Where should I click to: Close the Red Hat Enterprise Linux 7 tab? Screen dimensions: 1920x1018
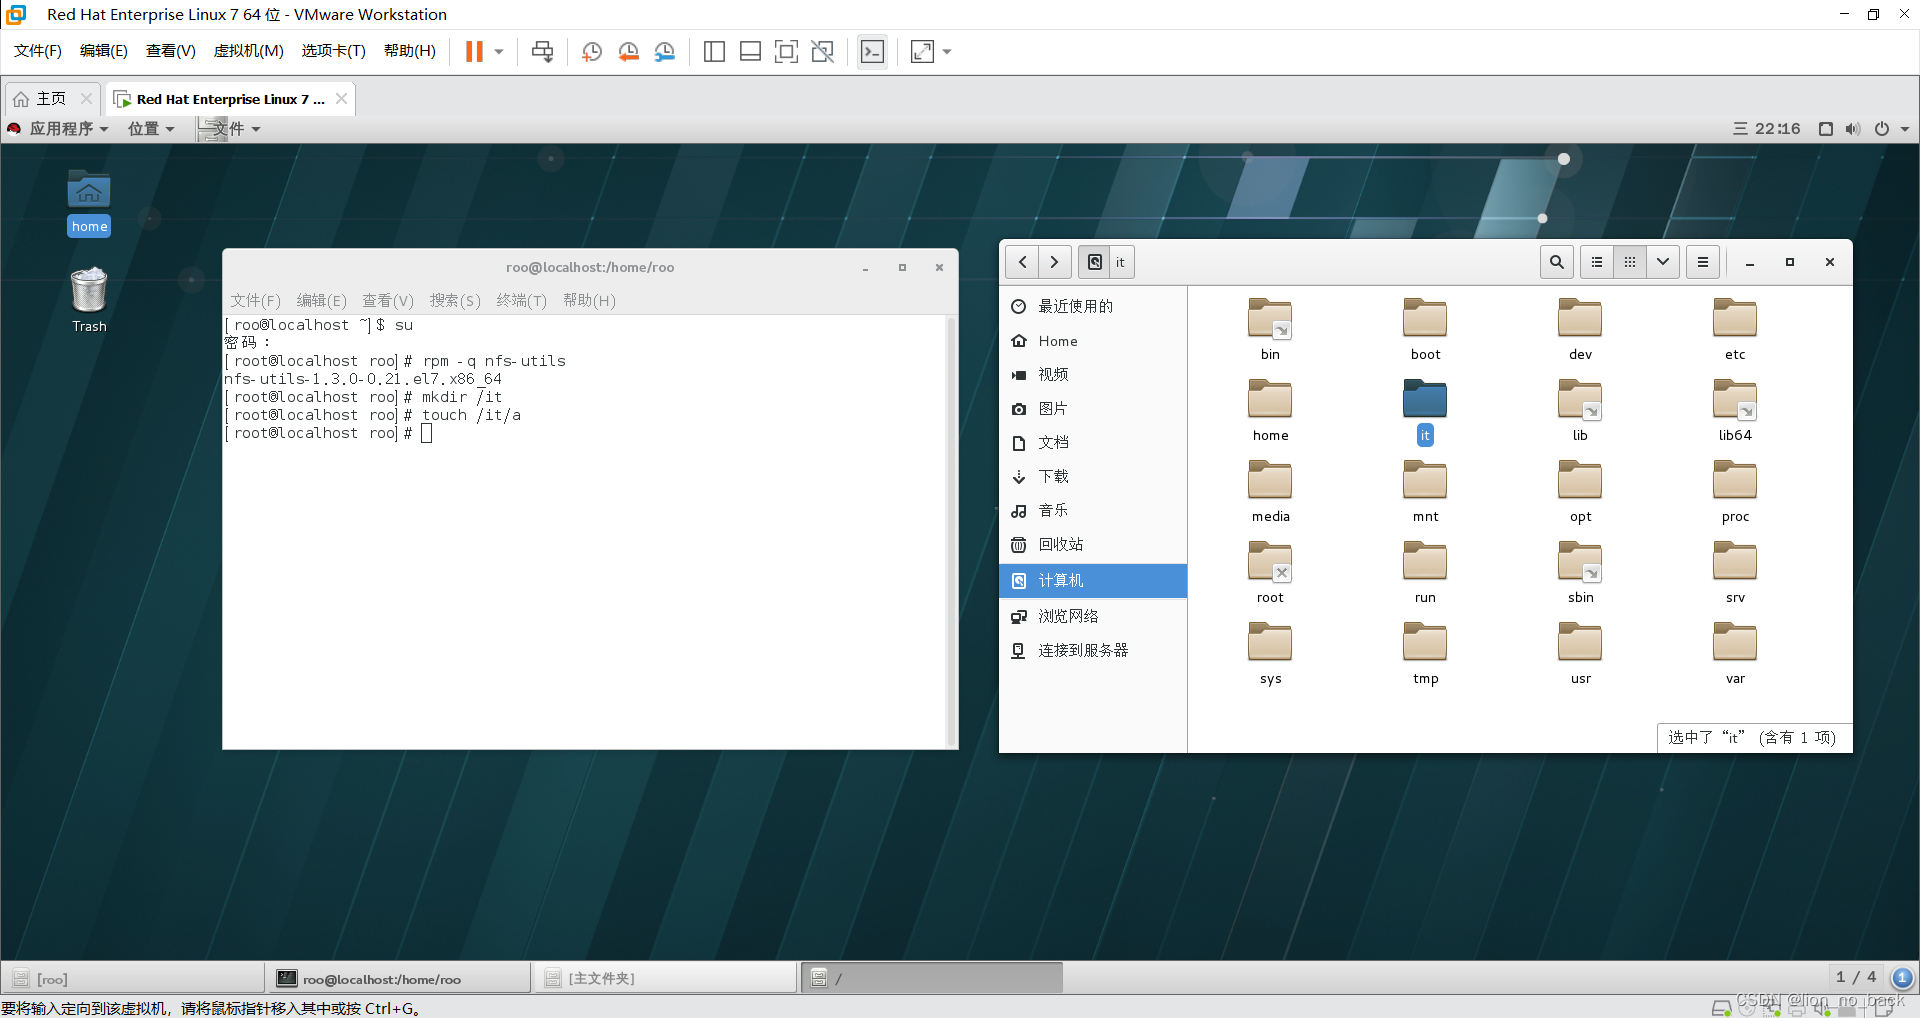[342, 98]
